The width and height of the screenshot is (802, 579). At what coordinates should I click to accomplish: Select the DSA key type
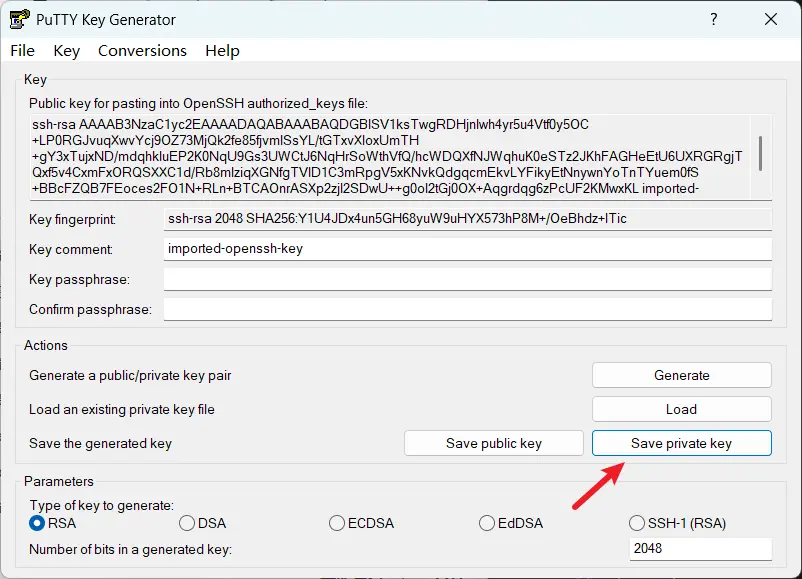click(187, 523)
